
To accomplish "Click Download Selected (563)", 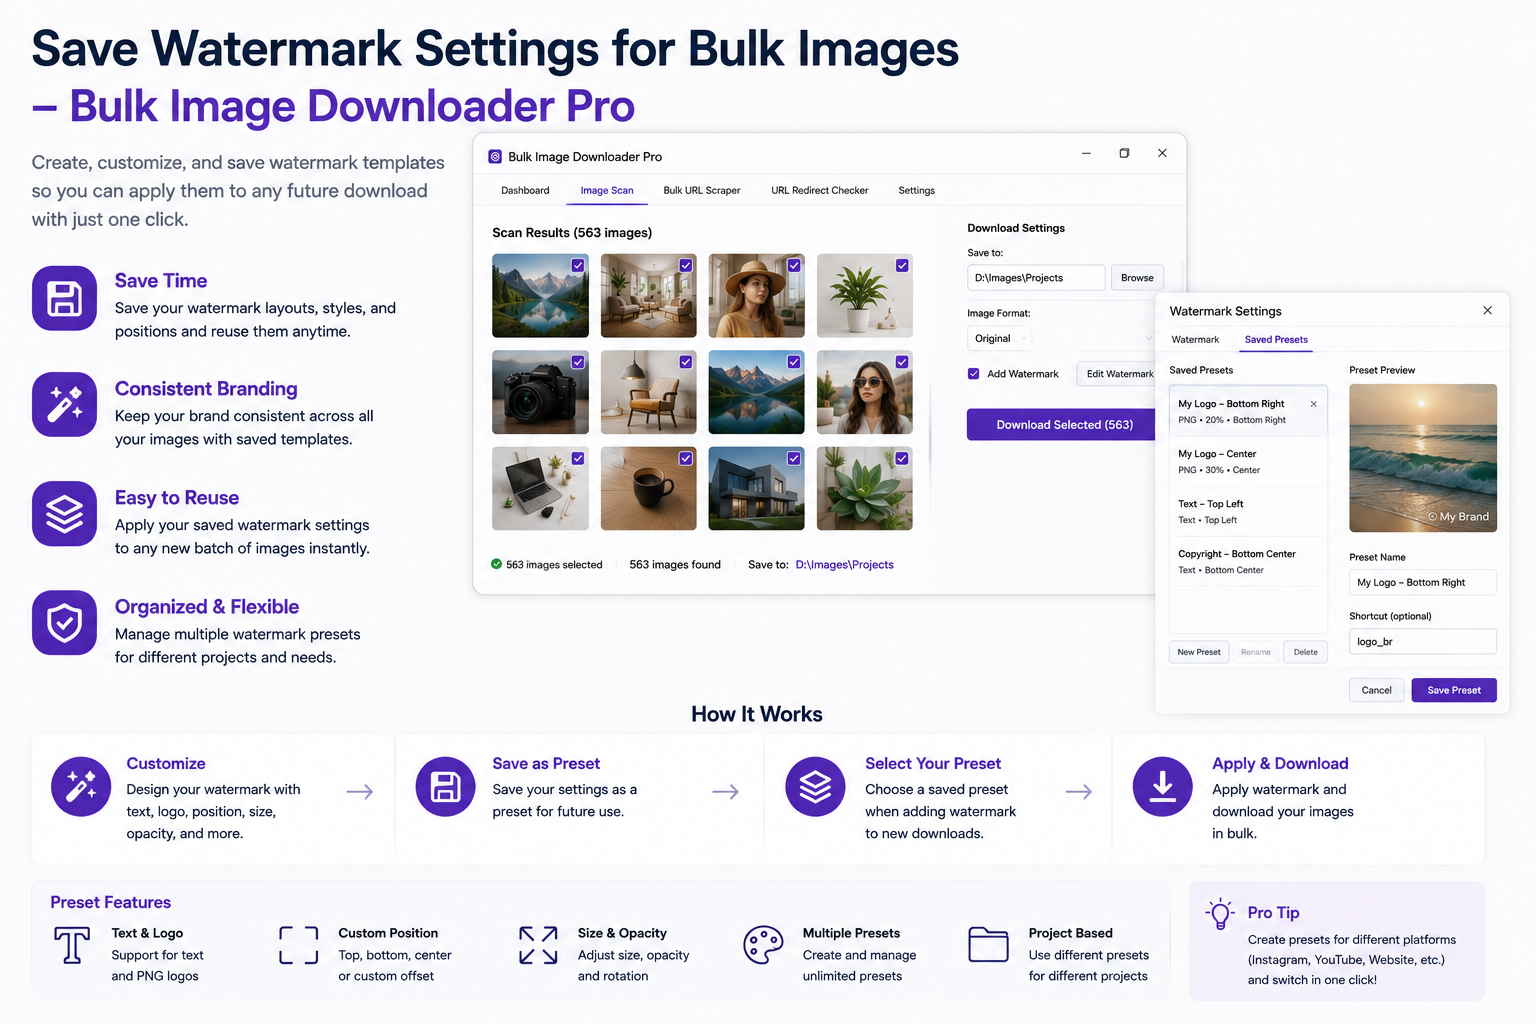I will tap(1061, 425).
